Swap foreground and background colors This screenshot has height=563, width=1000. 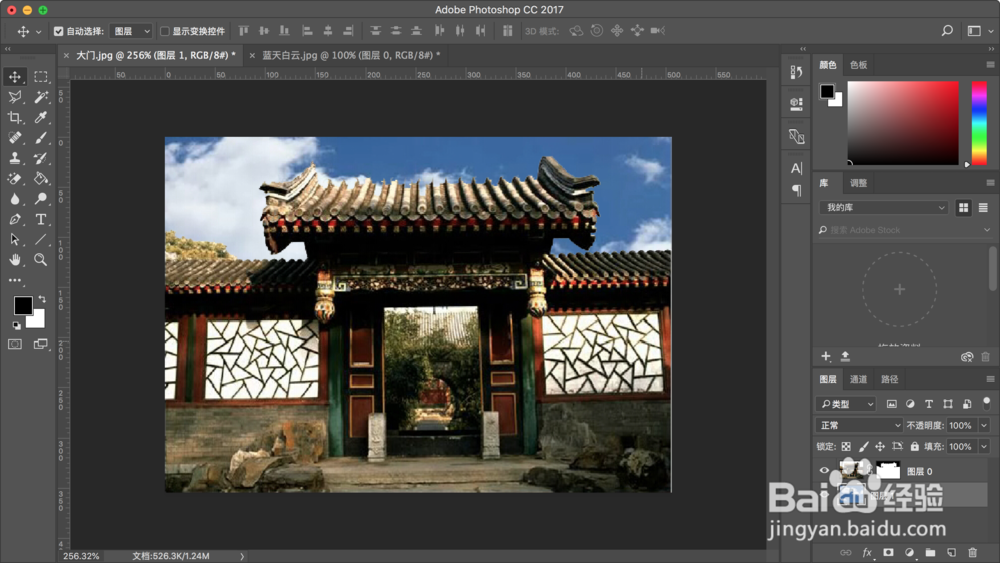[41, 299]
